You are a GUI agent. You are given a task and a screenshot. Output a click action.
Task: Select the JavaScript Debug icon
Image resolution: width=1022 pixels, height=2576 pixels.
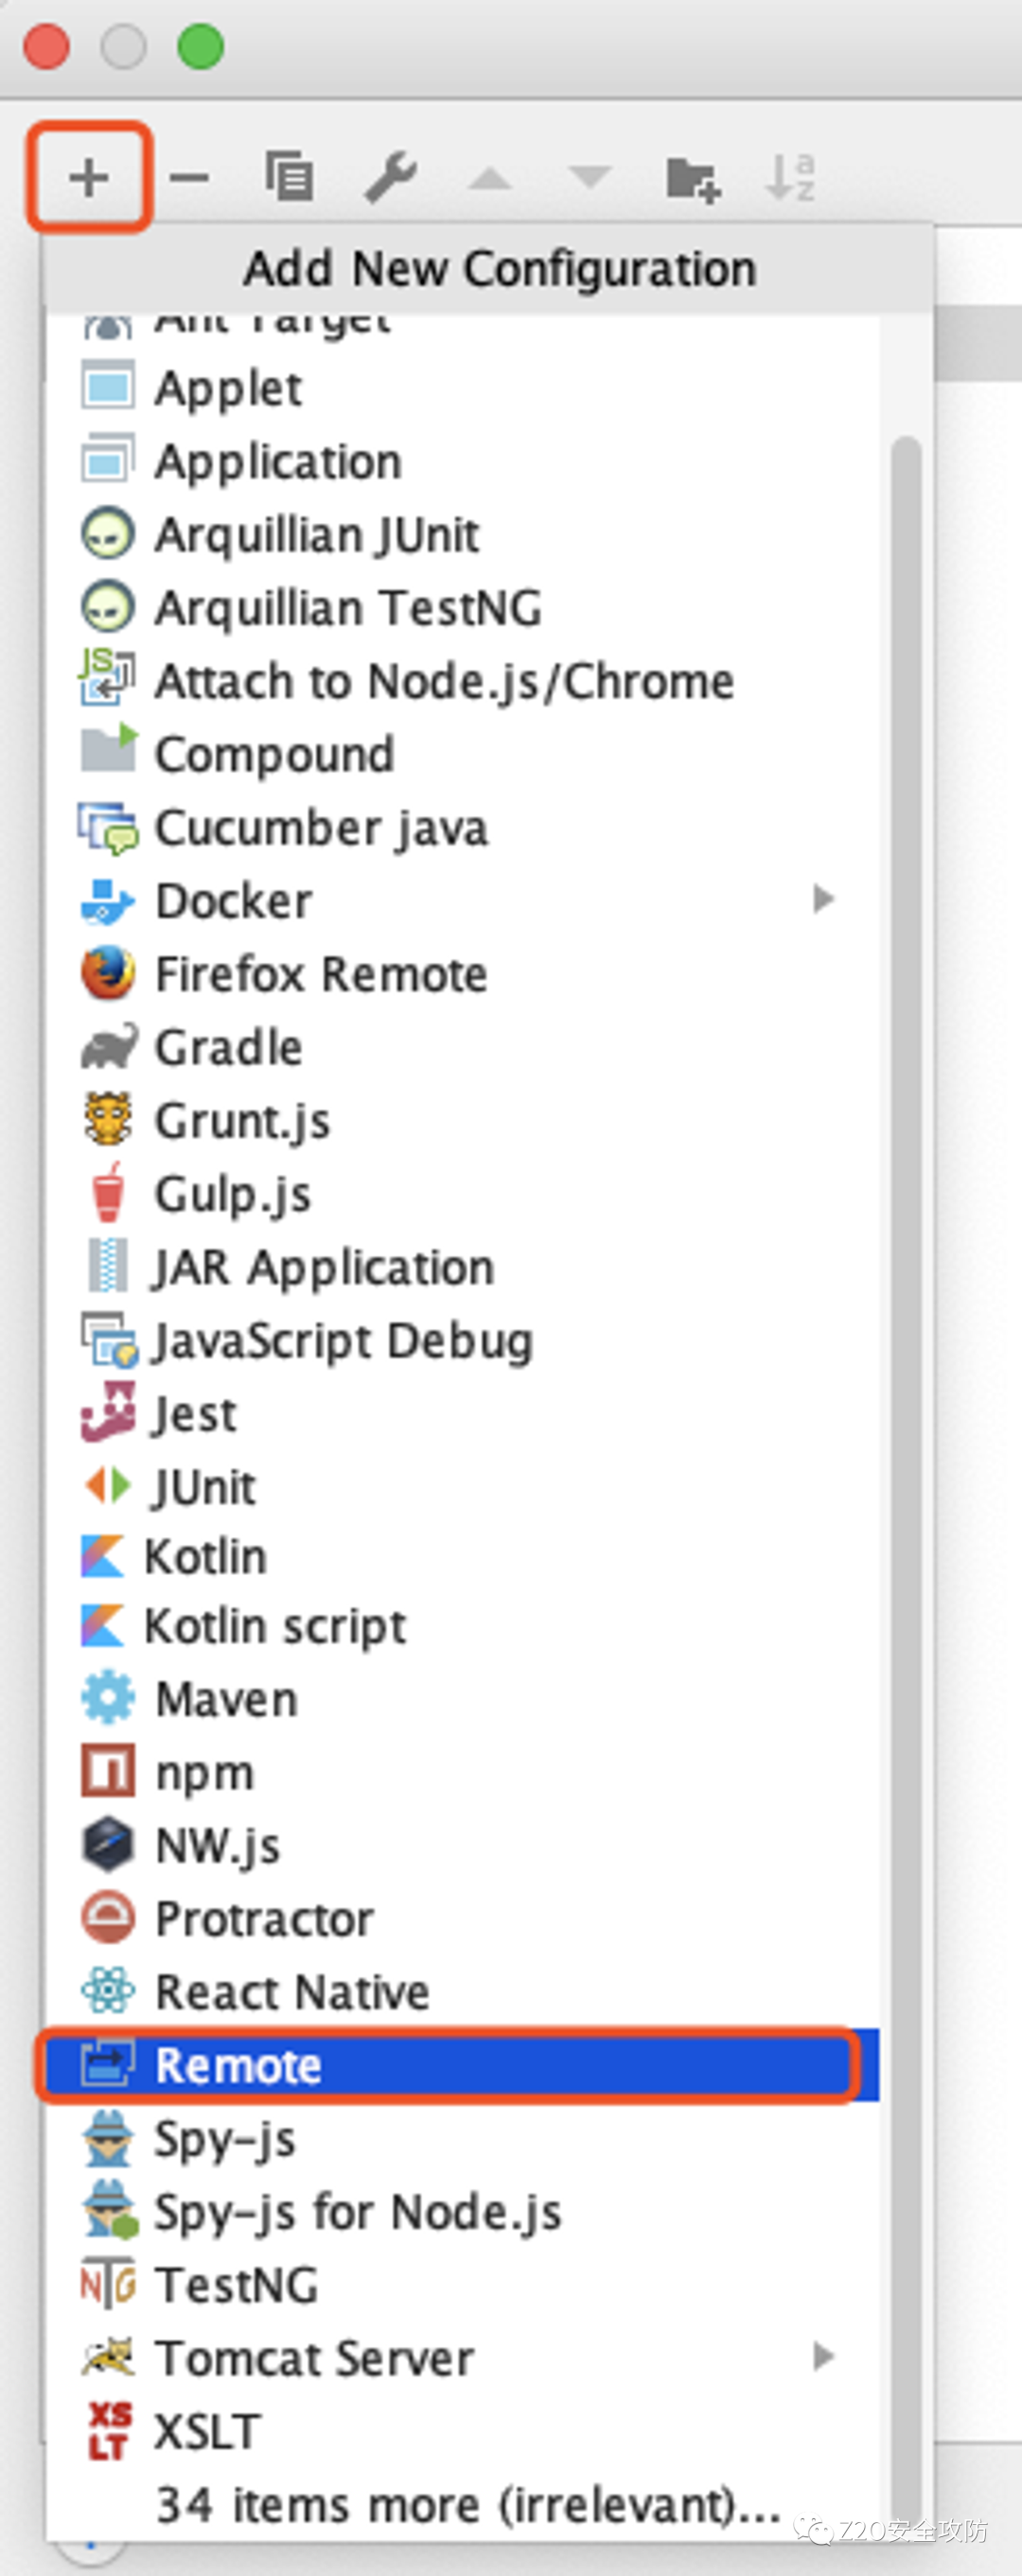[108, 1339]
